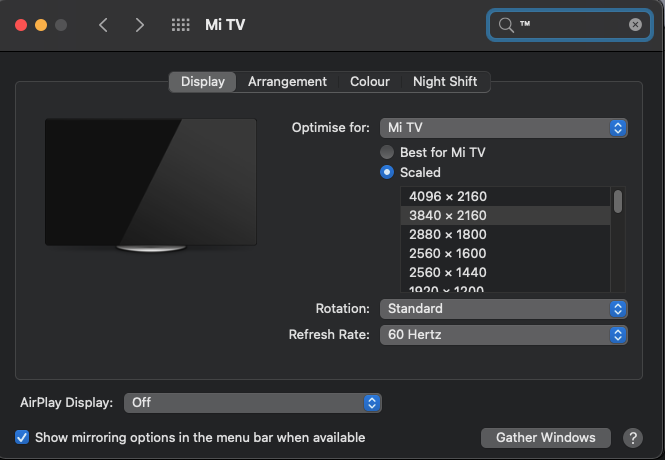Screen dimensions: 665x460
Task: Open the Rotation dropdown
Action: click(503, 309)
